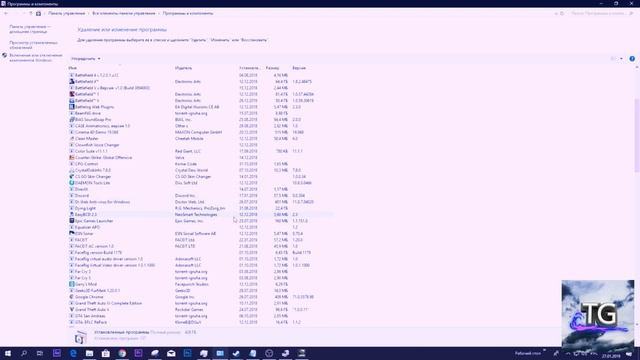The height and width of the screenshot is (360, 640).
Task: Click the Up one level arrow
Action: [x=31, y=13]
